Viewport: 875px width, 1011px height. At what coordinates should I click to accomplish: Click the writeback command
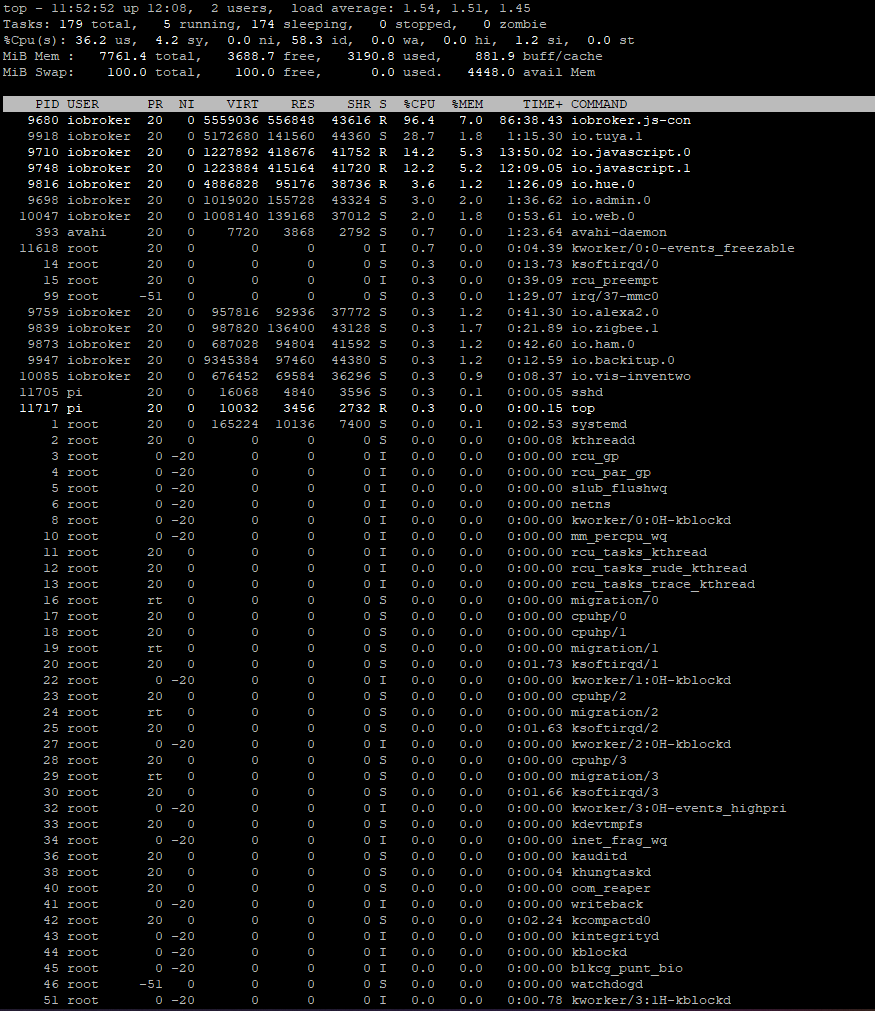click(x=607, y=905)
